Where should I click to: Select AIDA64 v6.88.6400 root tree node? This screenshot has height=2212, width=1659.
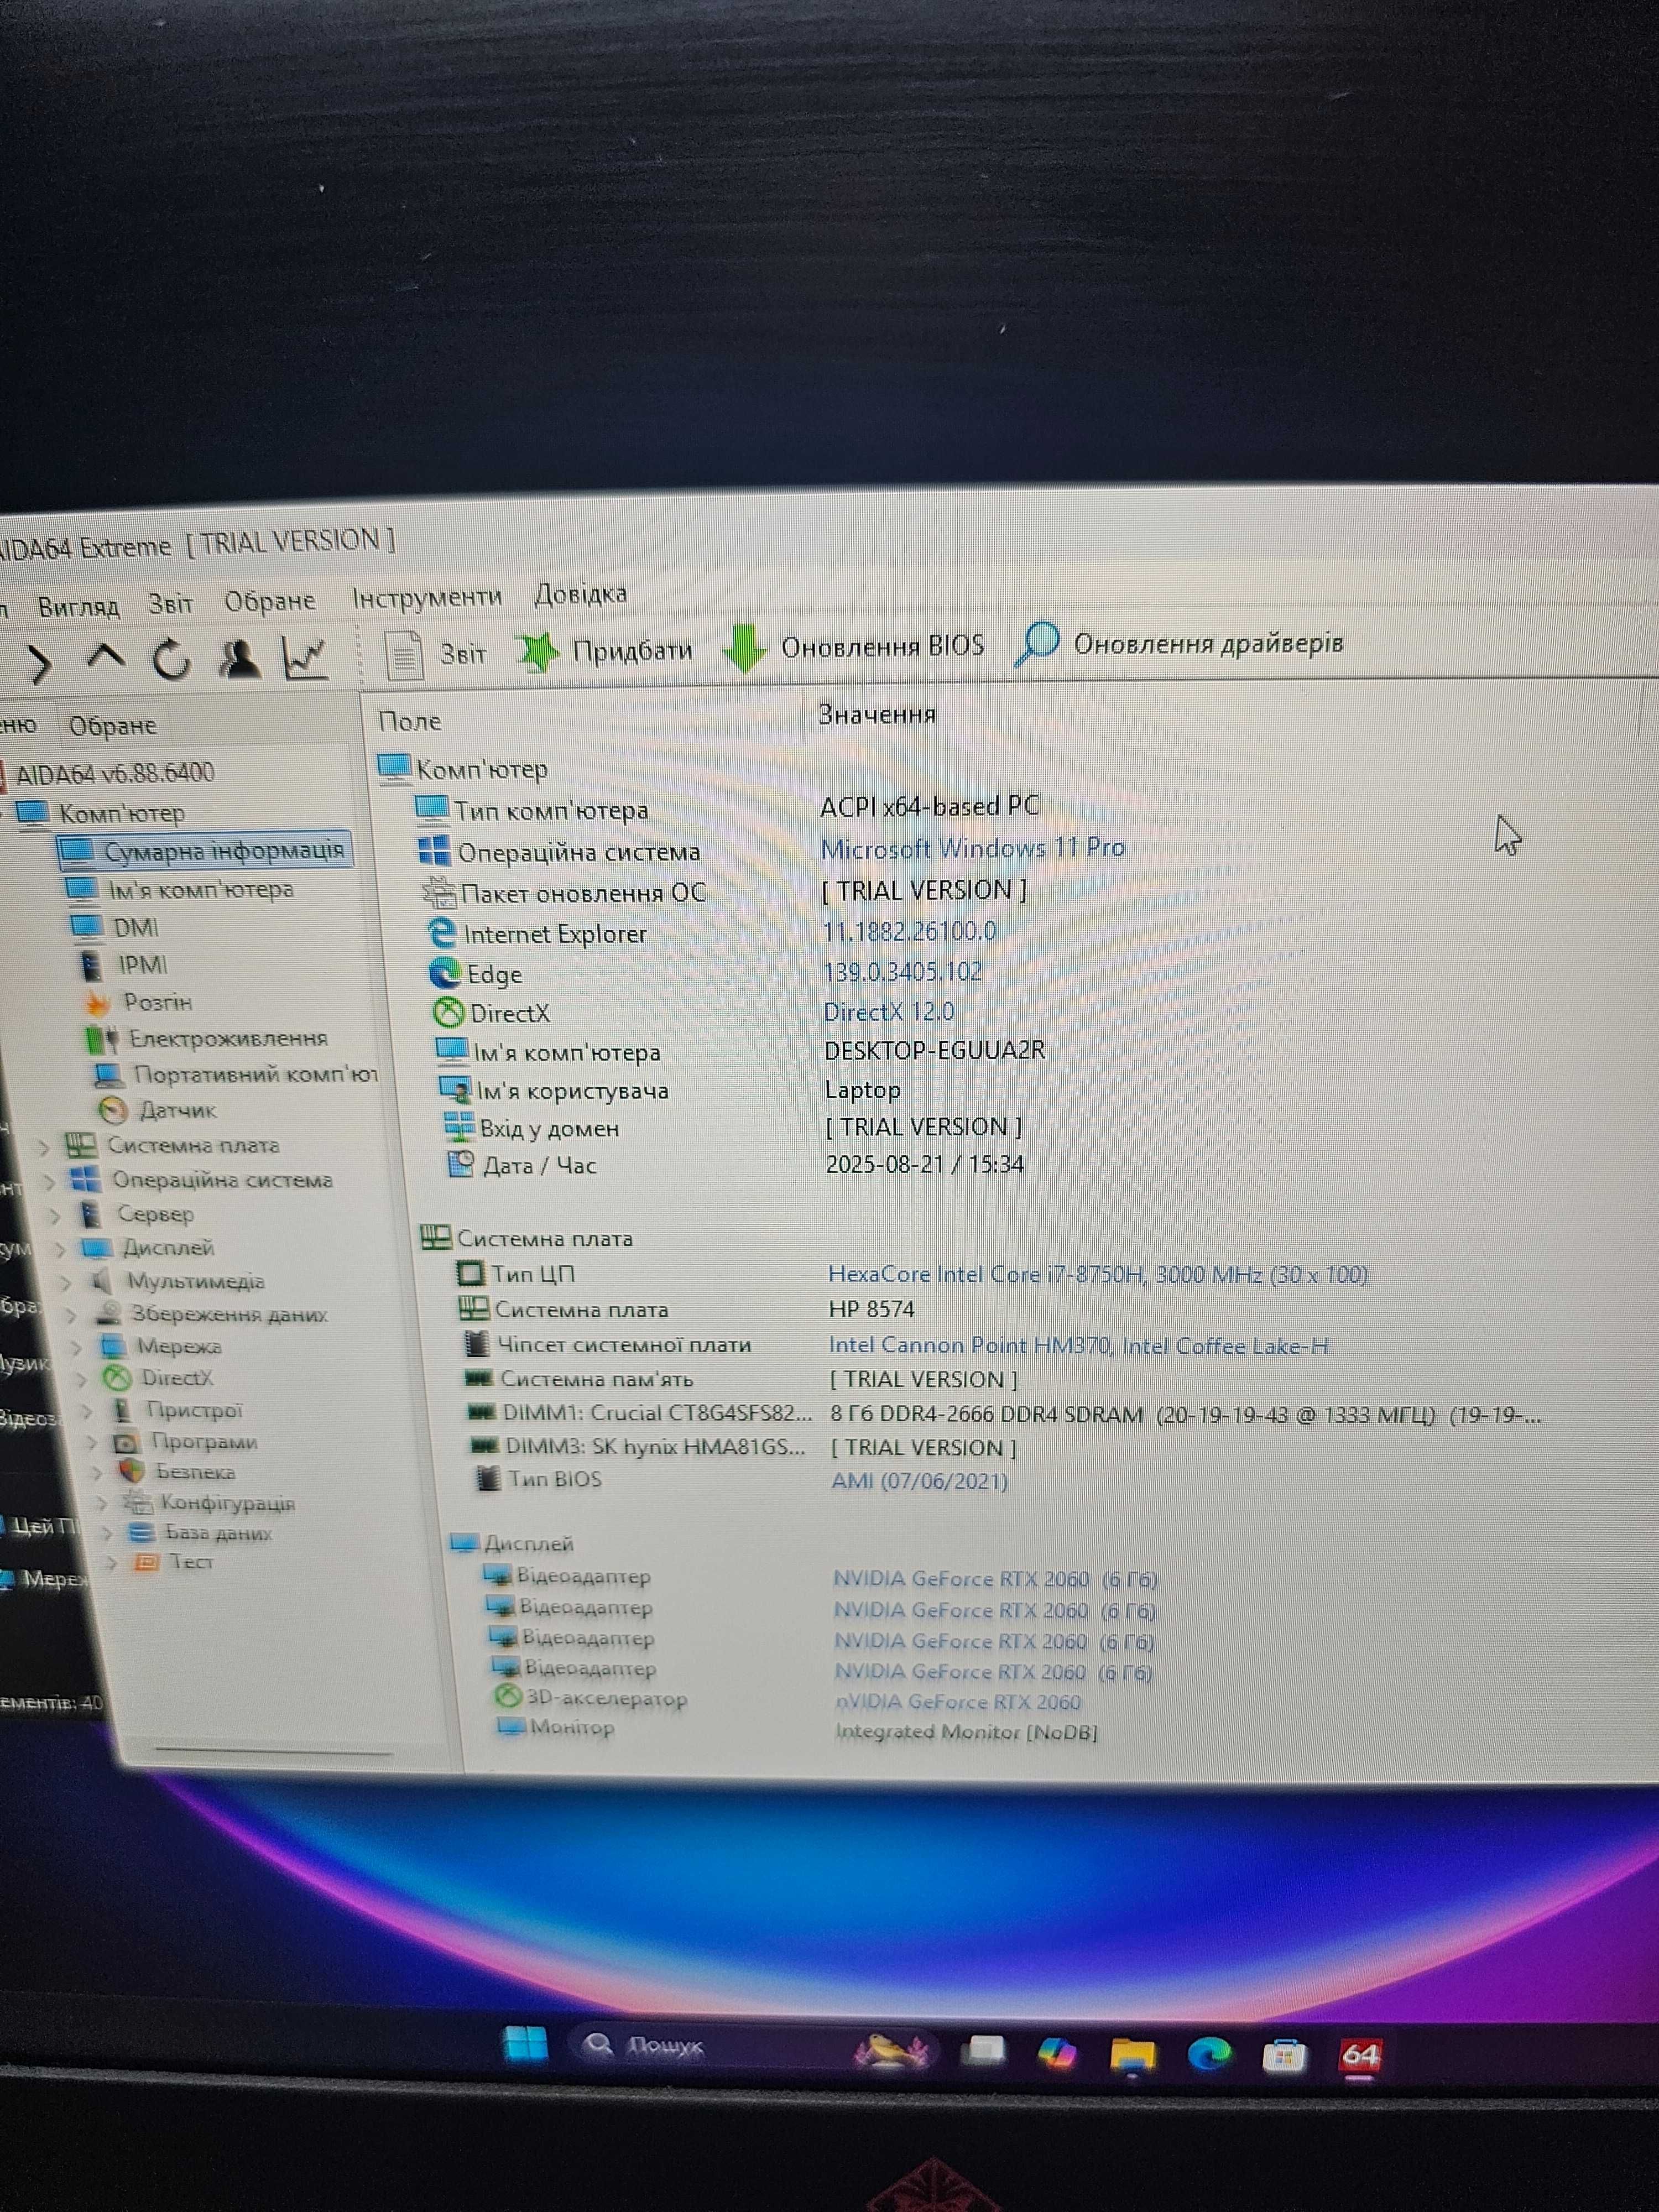pyautogui.click(x=114, y=773)
